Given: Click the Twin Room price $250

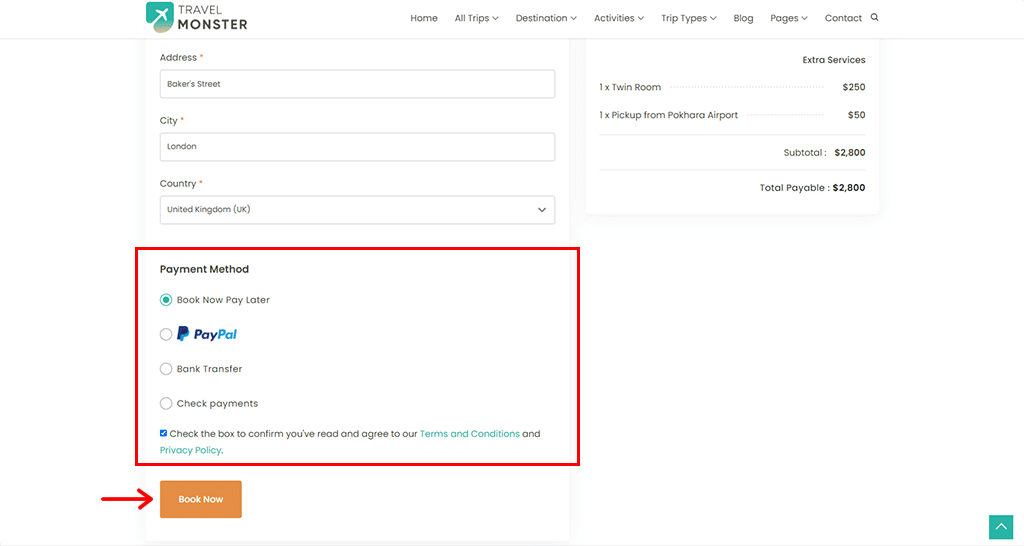Looking at the screenshot, I should (x=854, y=87).
